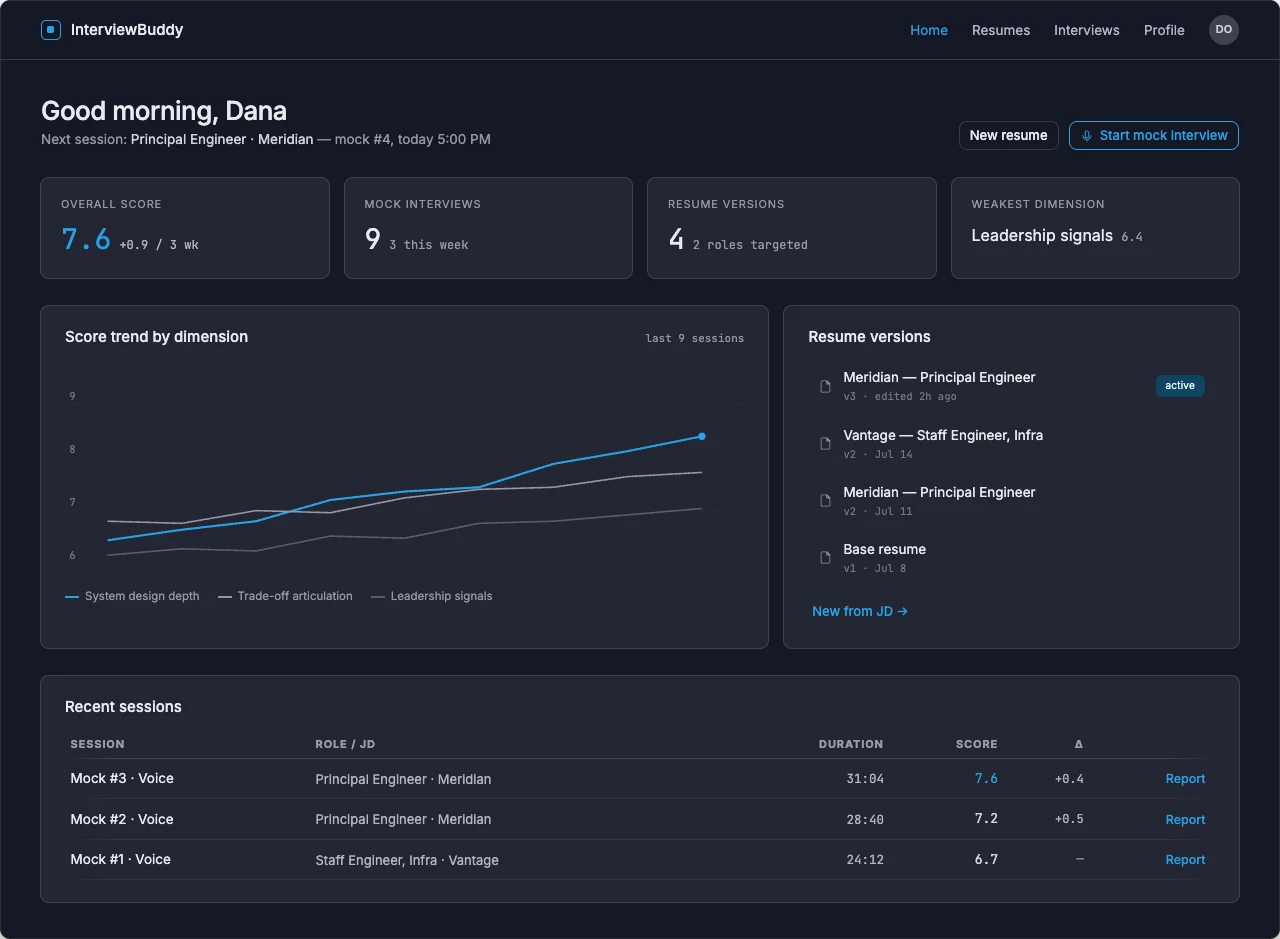Open the Resumes nav item
The height and width of the screenshot is (939, 1280).
pos(1001,30)
